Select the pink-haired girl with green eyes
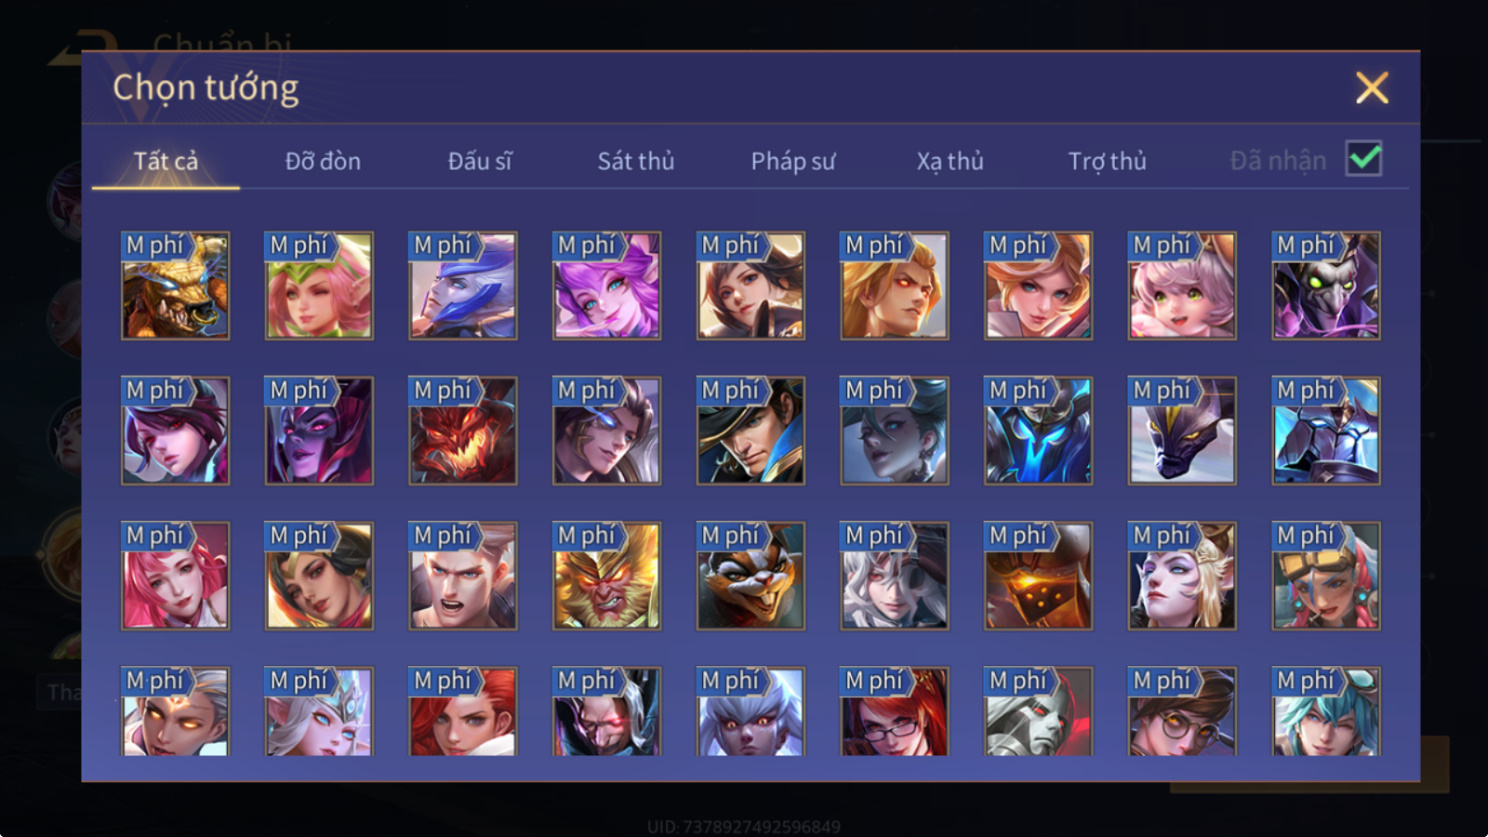Viewport: 1488px width, 837px height. 1182,286
